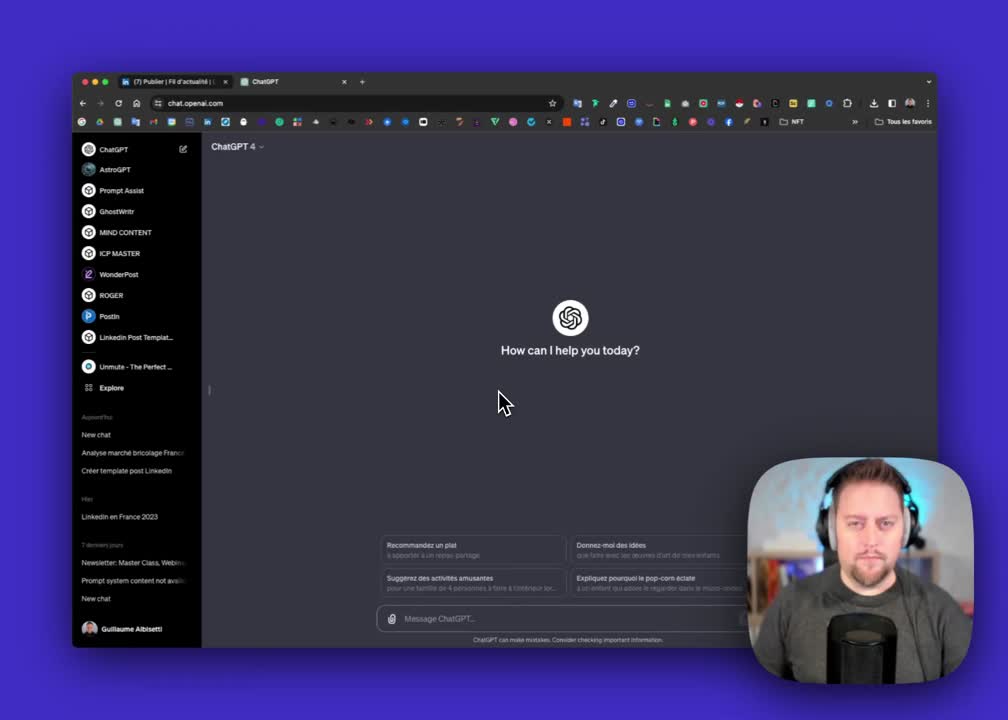The width and height of the screenshot is (1008, 720).
Task: Click the browser home icon
Action: coord(136,104)
